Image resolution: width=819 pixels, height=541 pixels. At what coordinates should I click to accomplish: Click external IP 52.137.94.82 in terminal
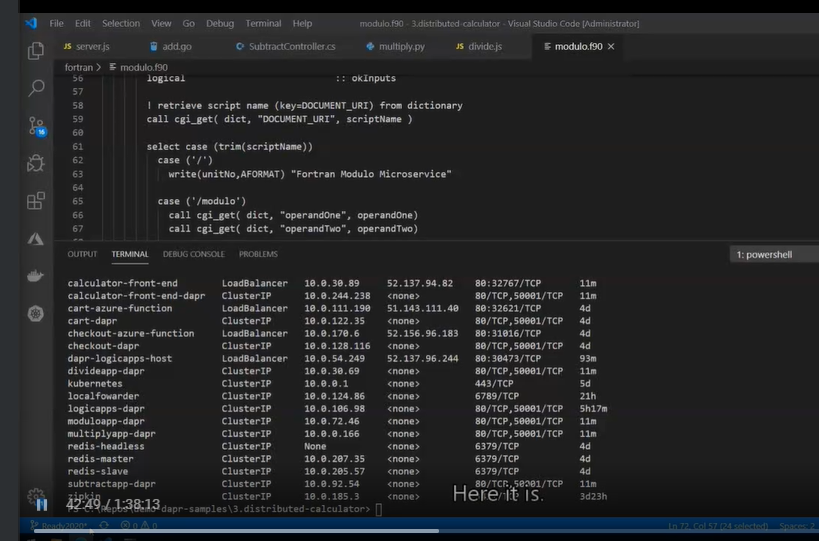click(419, 283)
